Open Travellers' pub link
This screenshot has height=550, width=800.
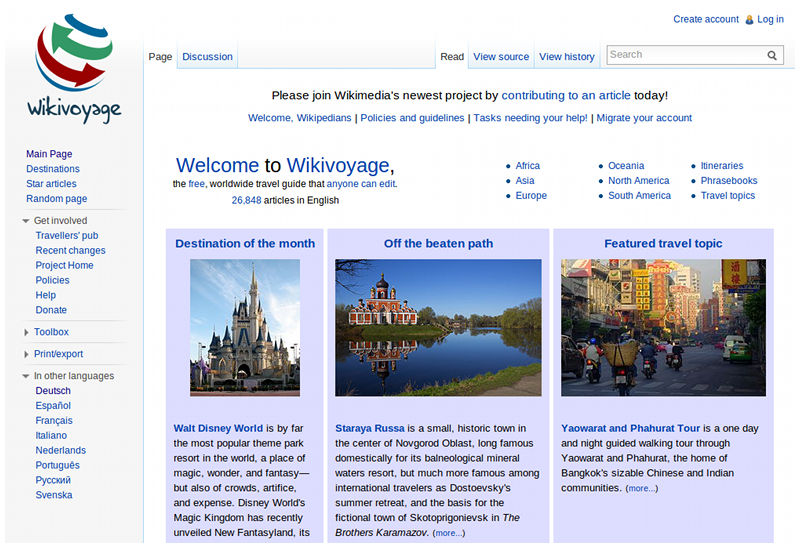point(66,236)
